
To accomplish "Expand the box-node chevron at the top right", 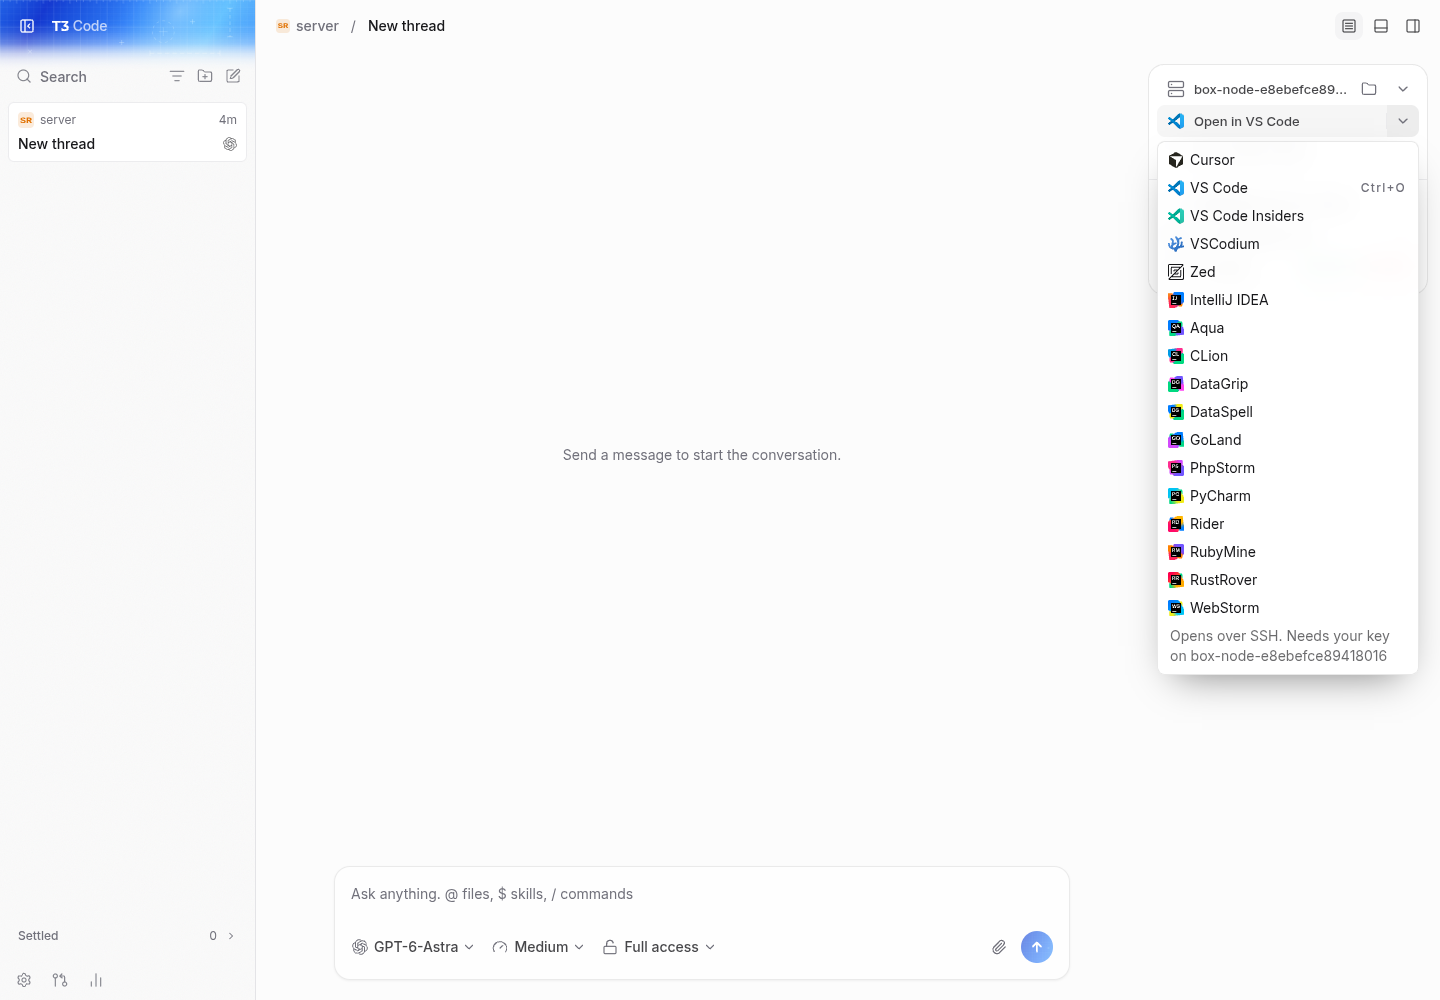I will pyautogui.click(x=1403, y=89).
